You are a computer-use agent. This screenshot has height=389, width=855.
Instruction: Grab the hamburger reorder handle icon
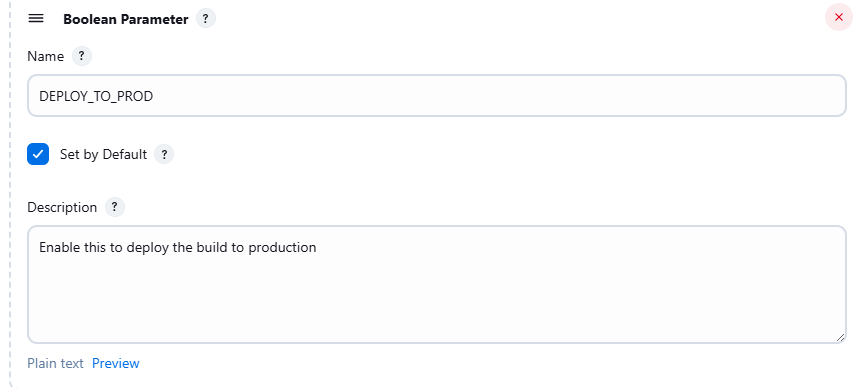(36, 18)
